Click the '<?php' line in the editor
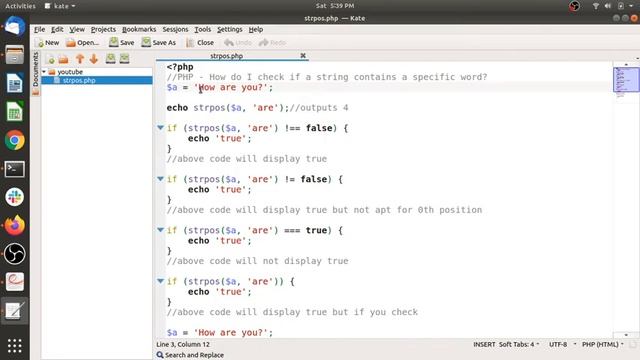Screen dimensions: 640x360 pyautogui.click(x=180, y=67)
